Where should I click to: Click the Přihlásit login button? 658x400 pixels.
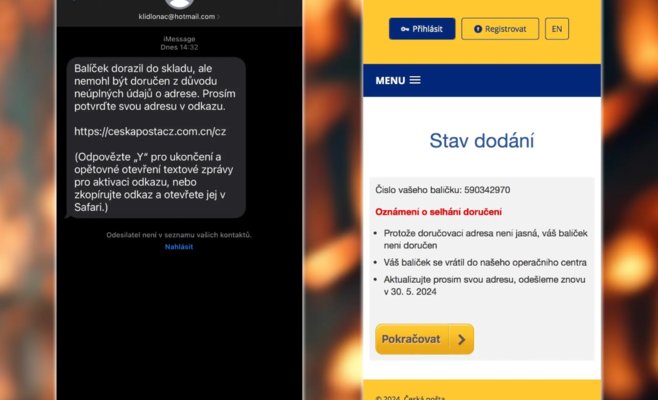(422, 29)
